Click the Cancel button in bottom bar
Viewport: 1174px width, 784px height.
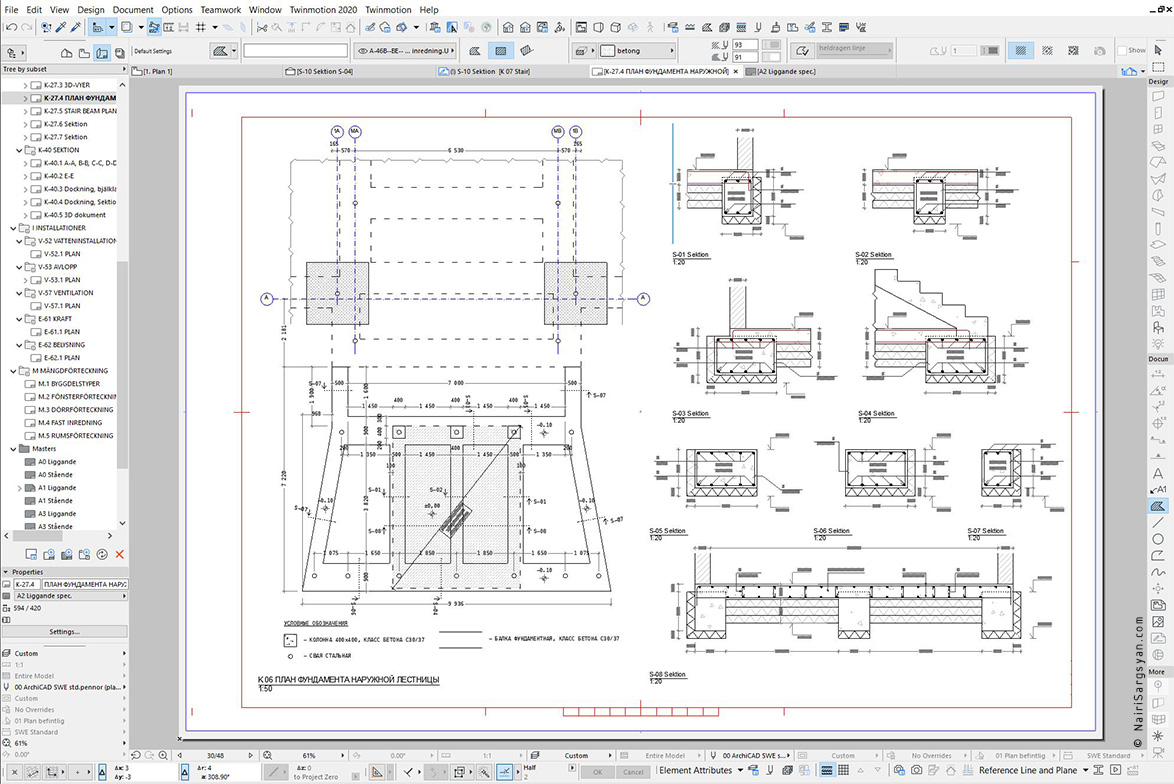[x=633, y=771]
